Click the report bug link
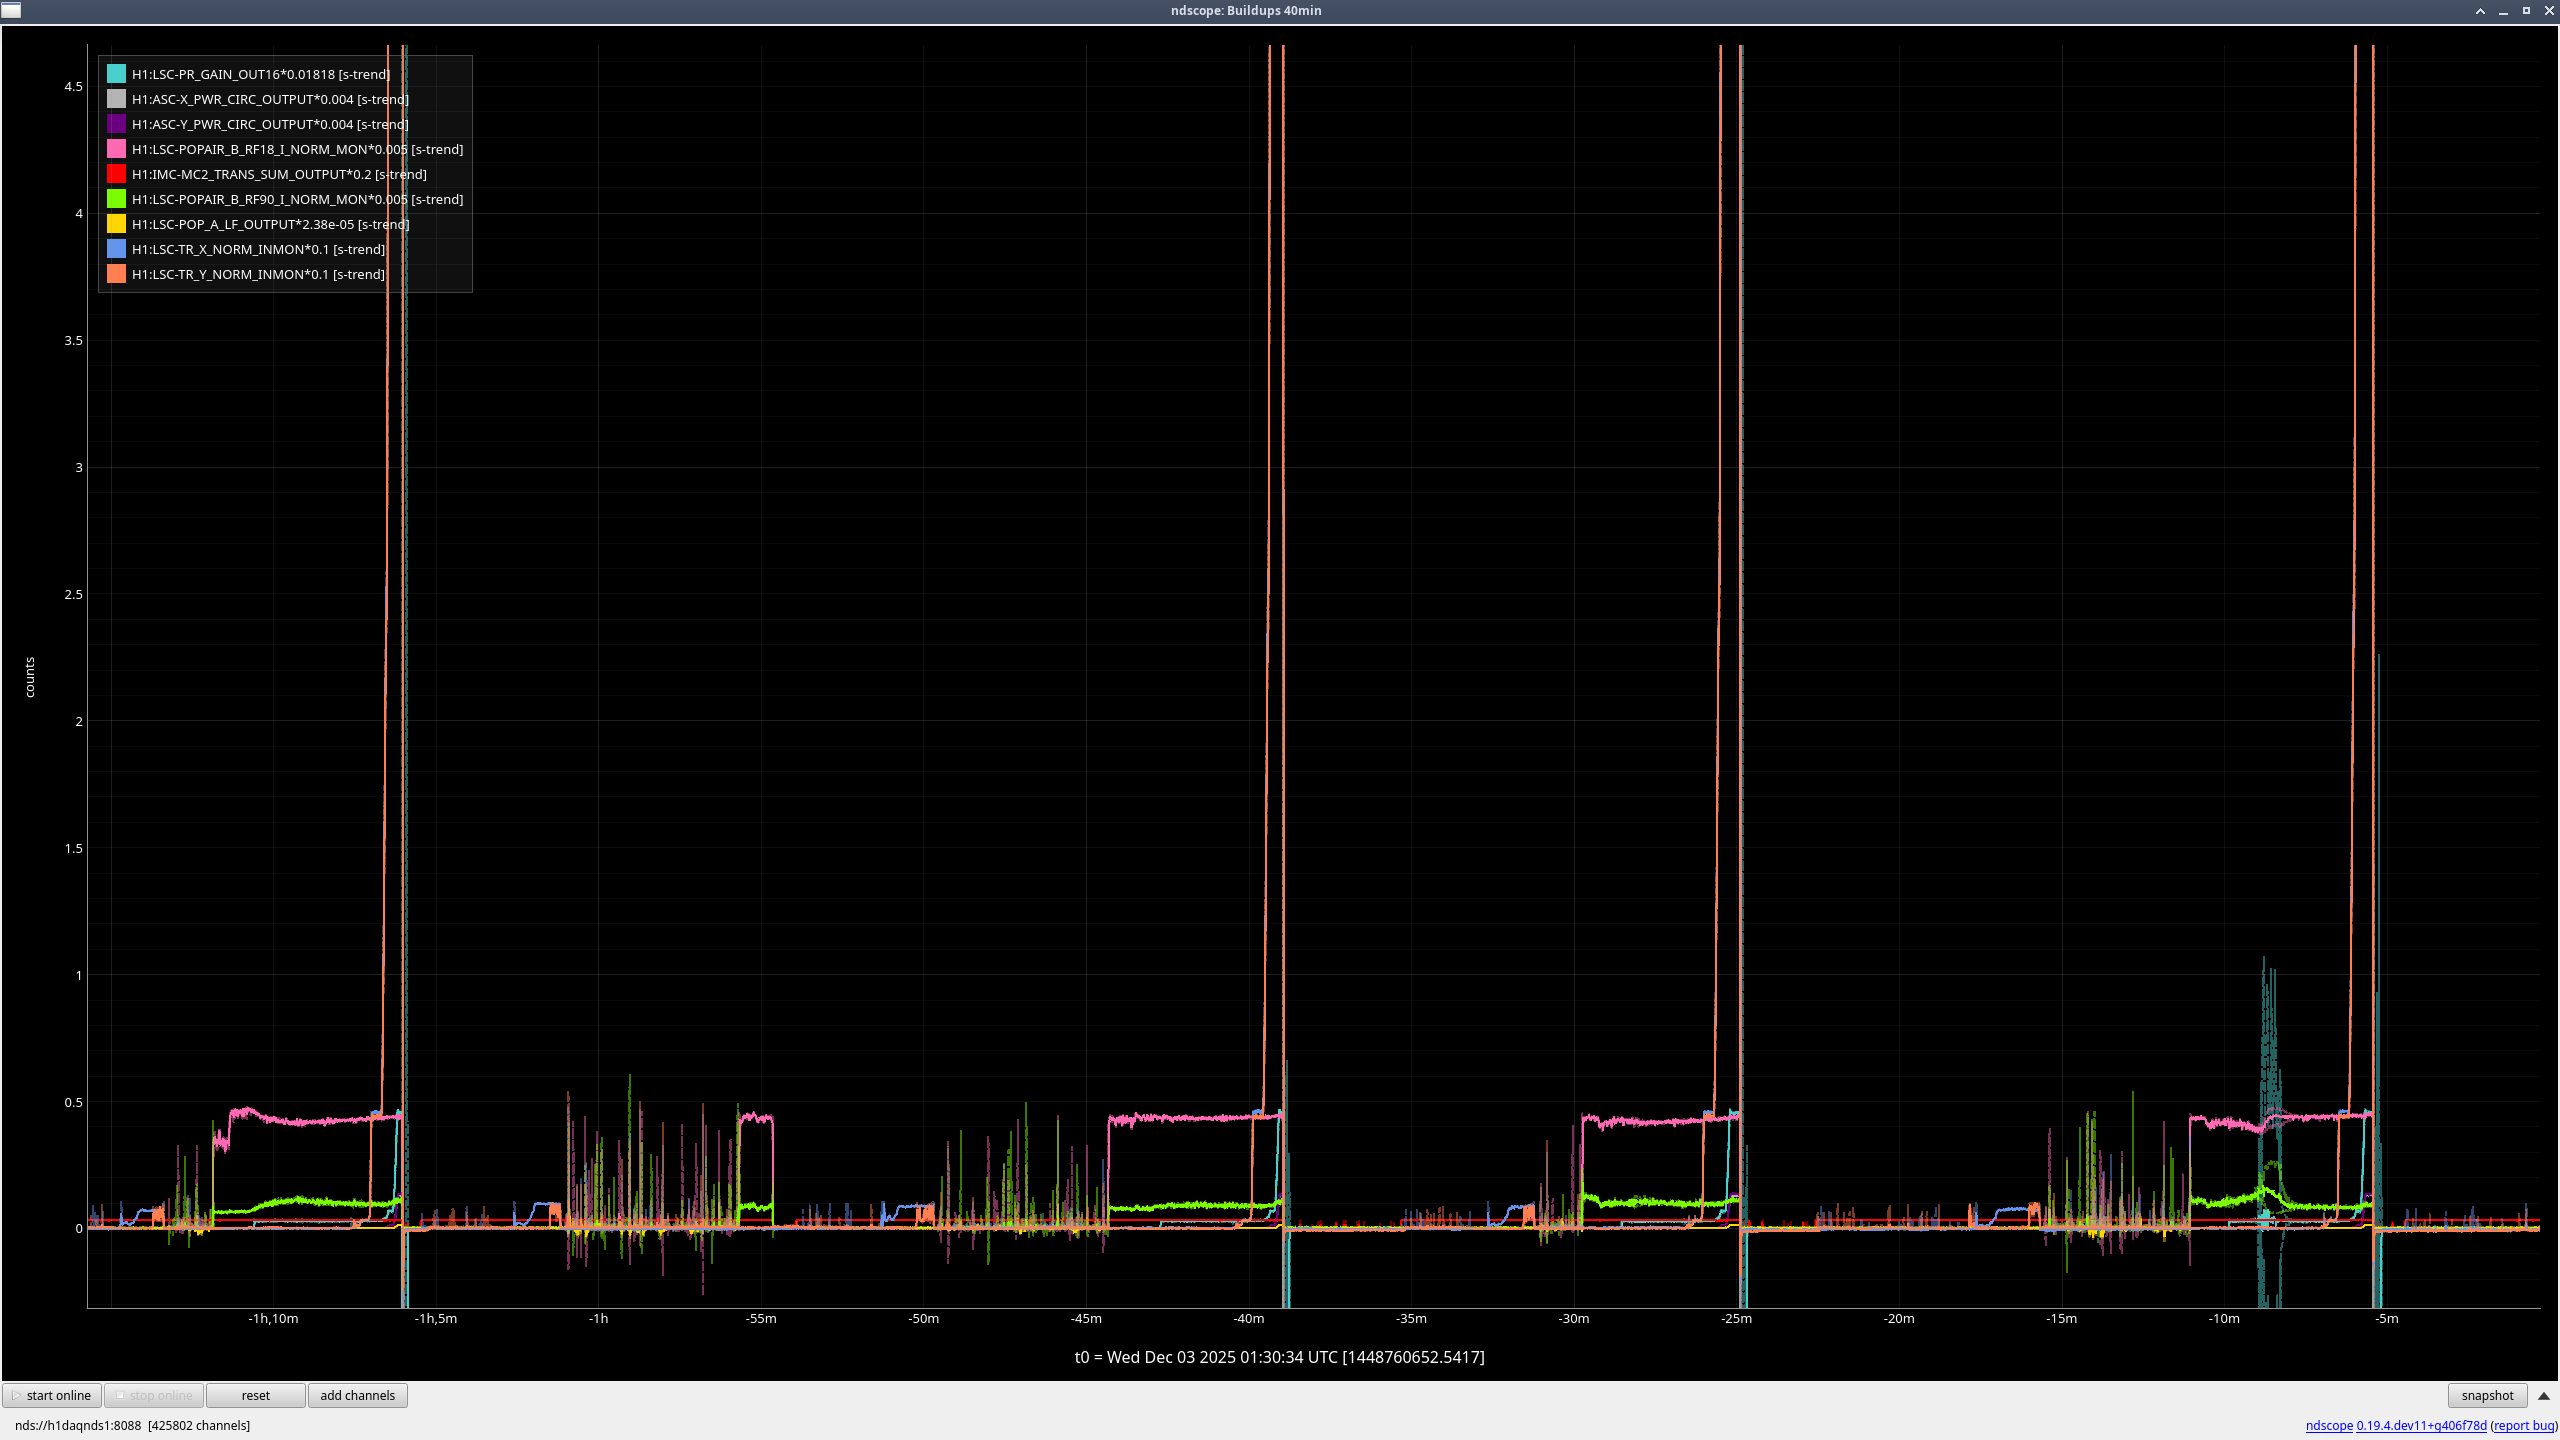2560x1440 pixels. 2523,1426
